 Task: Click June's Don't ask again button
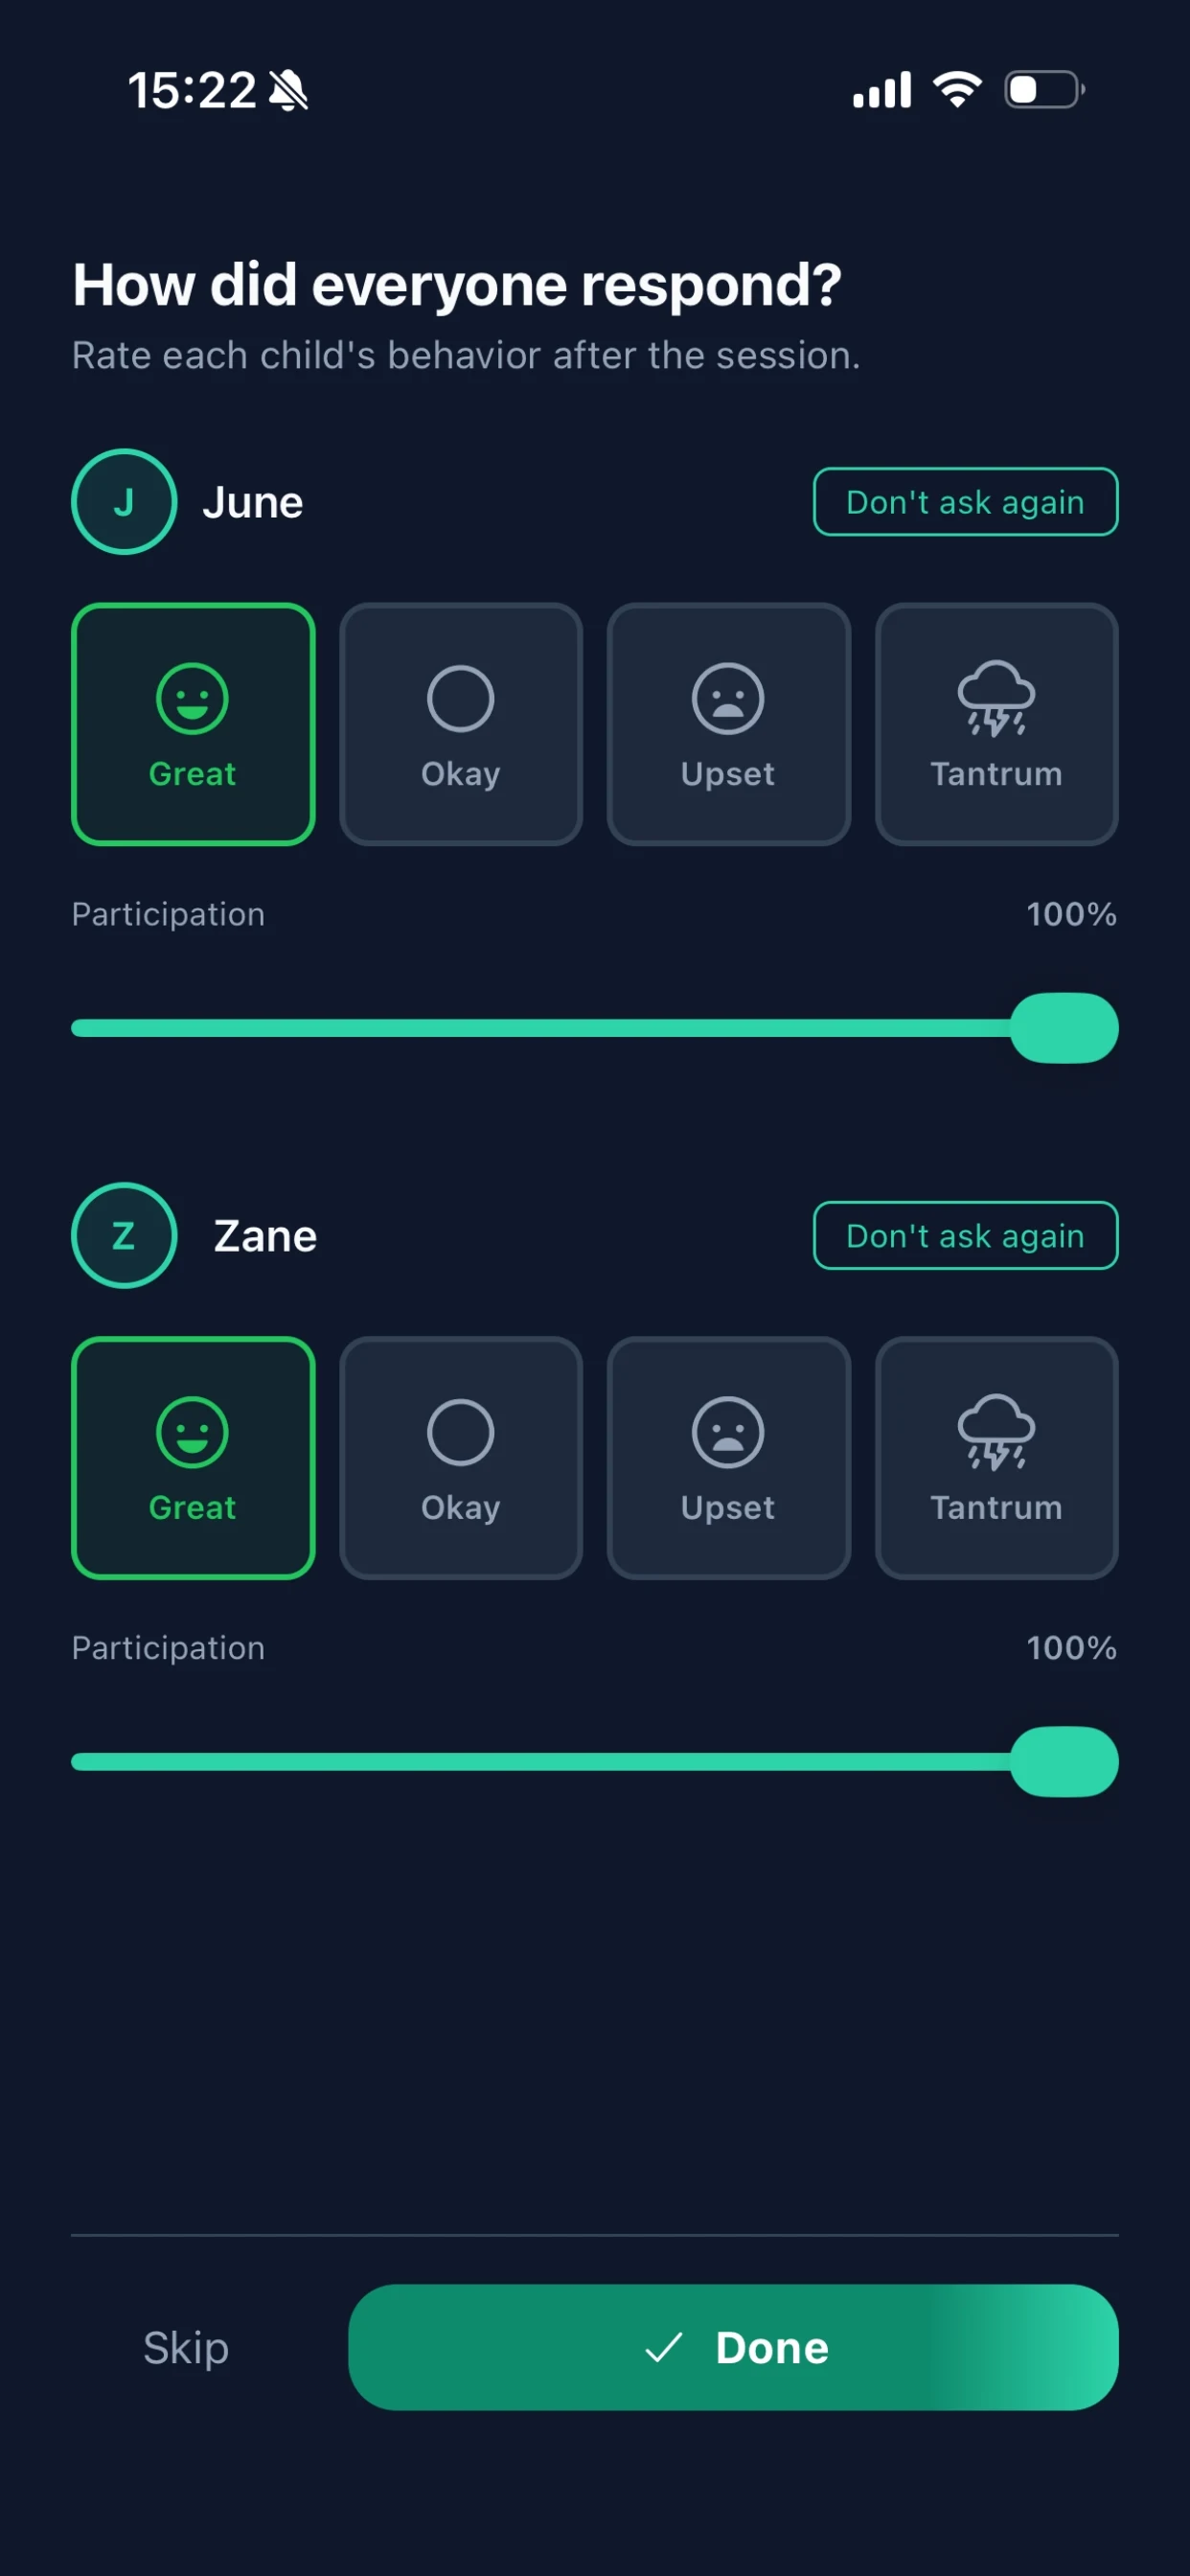965,502
